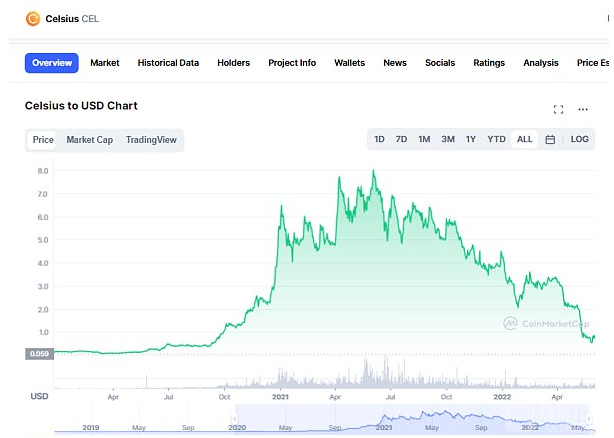Click the 0.059 price label
Image resolution: width=614 pixels, height=438 pixels.
click(x=39, y=354)
